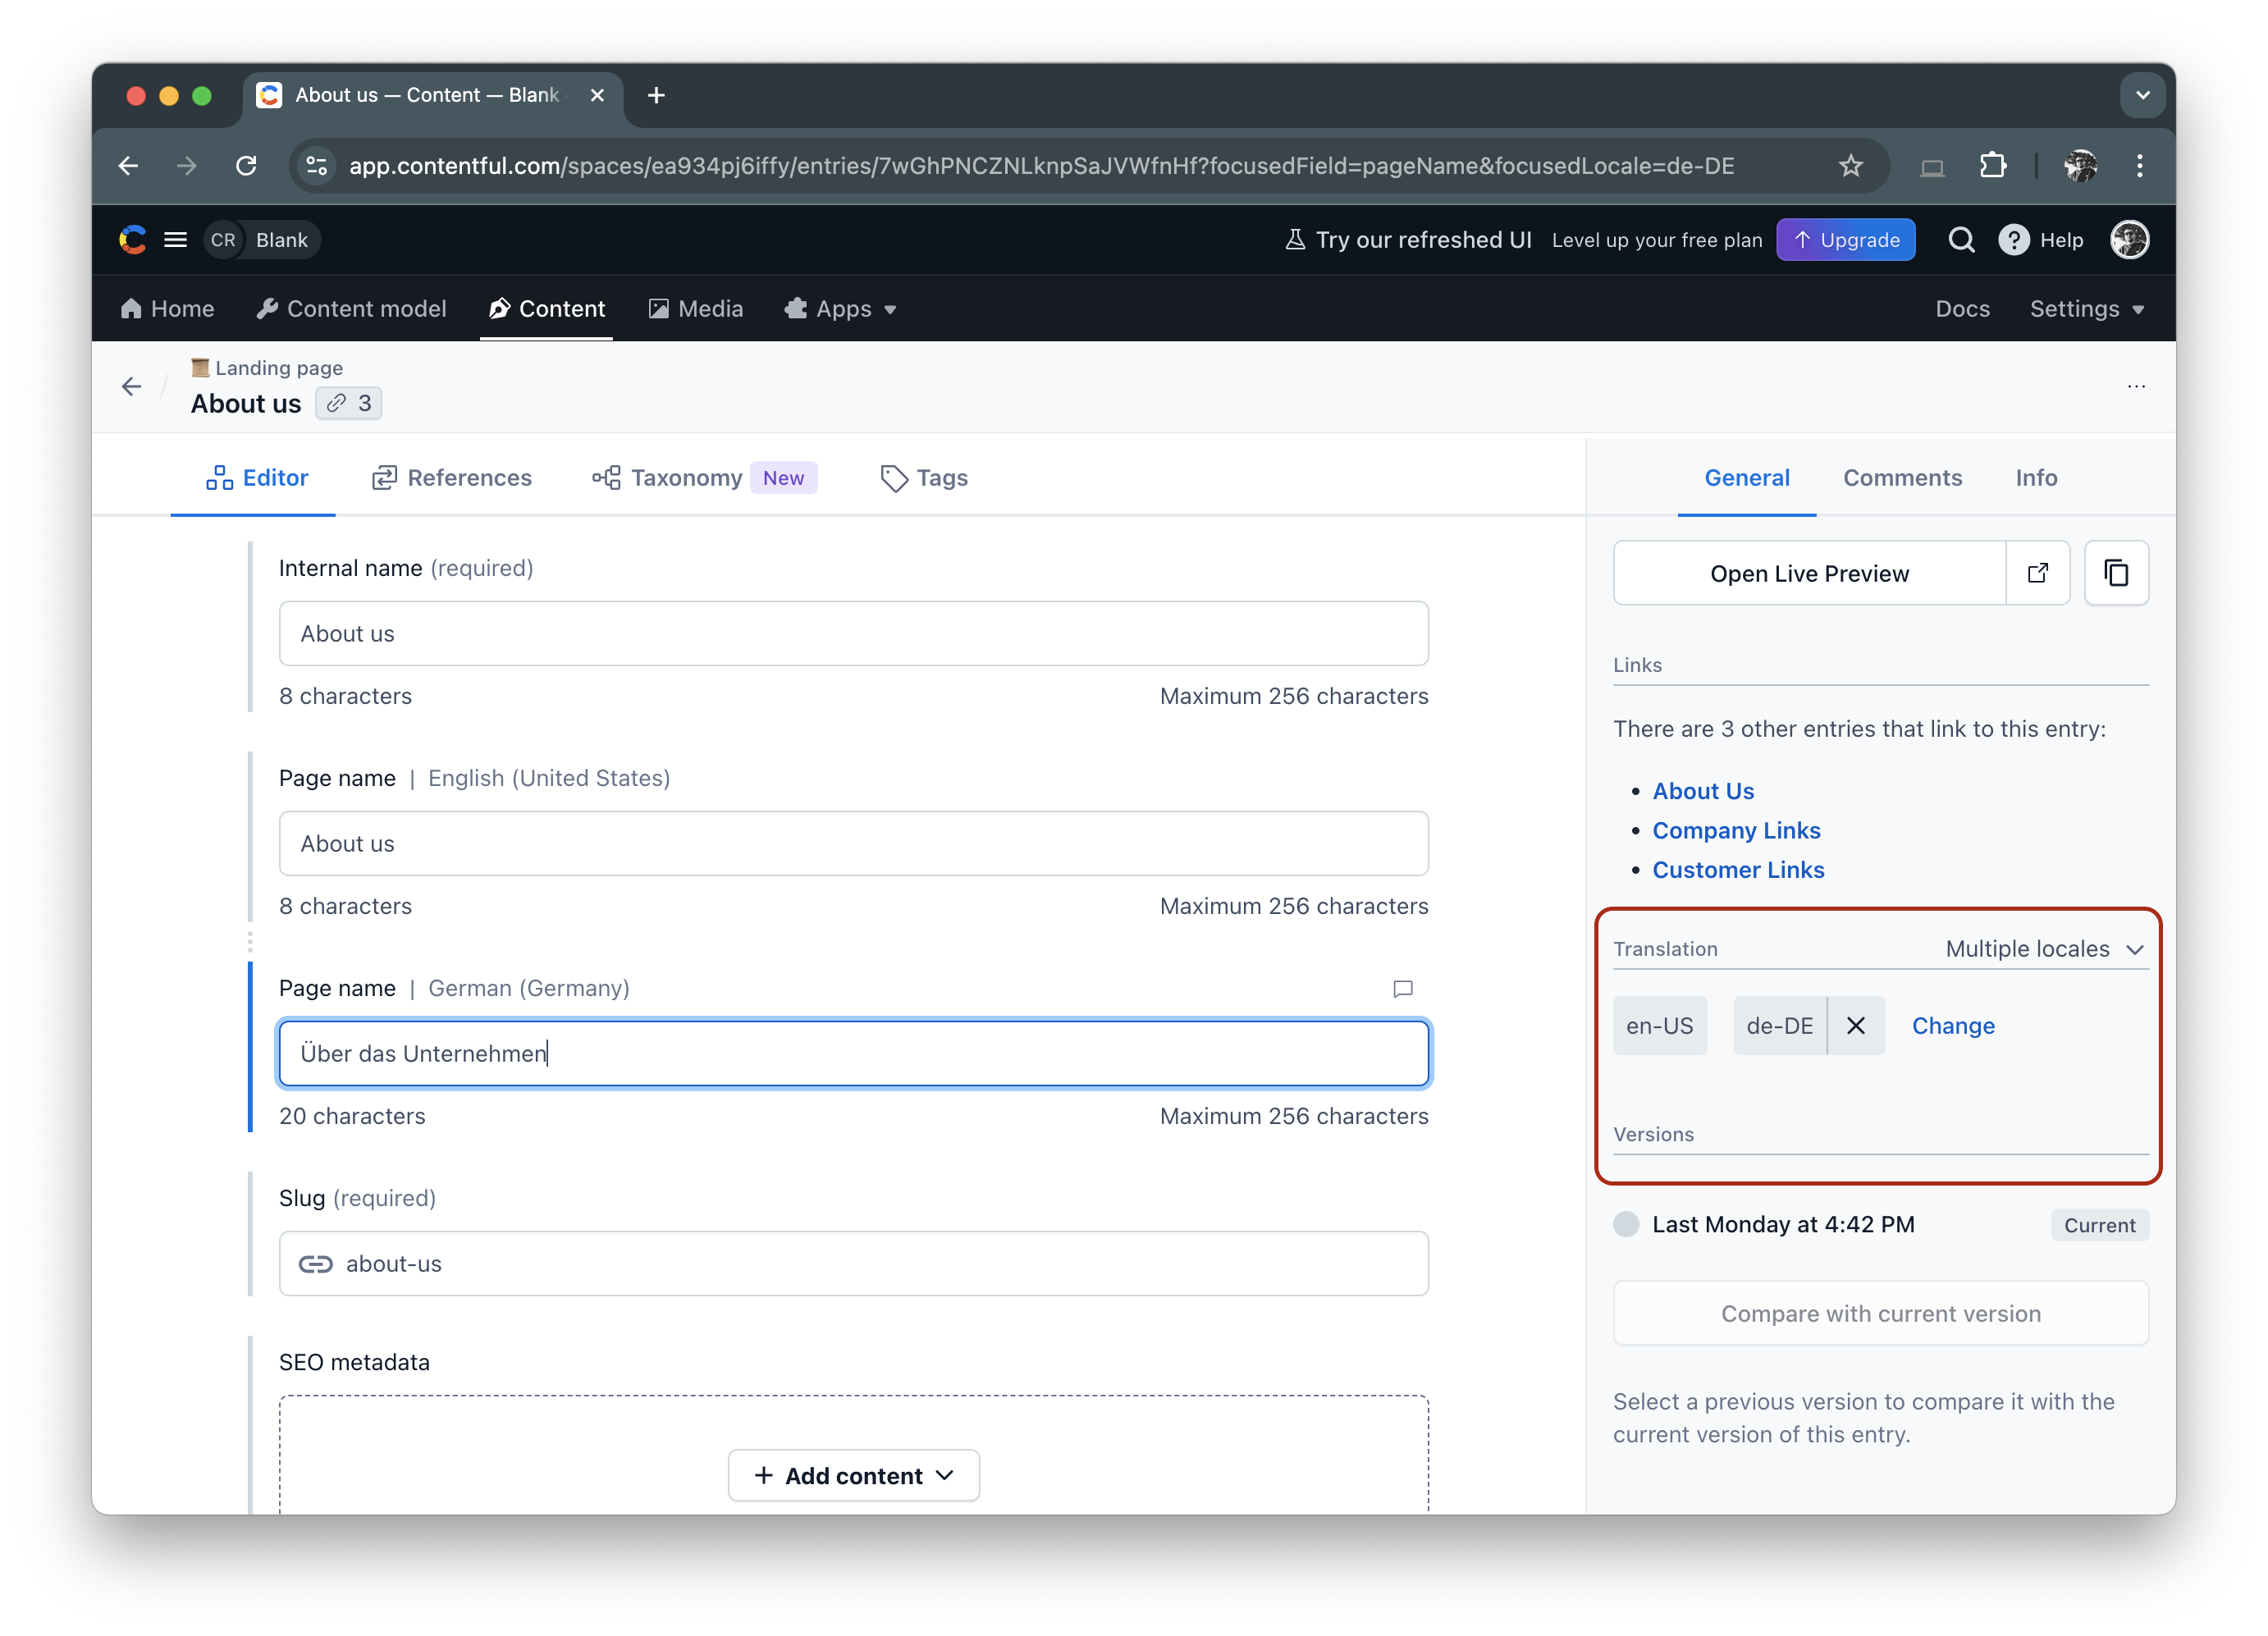The height and width of the screenshot is (1636, 2268).
Task: Open the comment icon on German Page name
Action: tap(1403, 988)
